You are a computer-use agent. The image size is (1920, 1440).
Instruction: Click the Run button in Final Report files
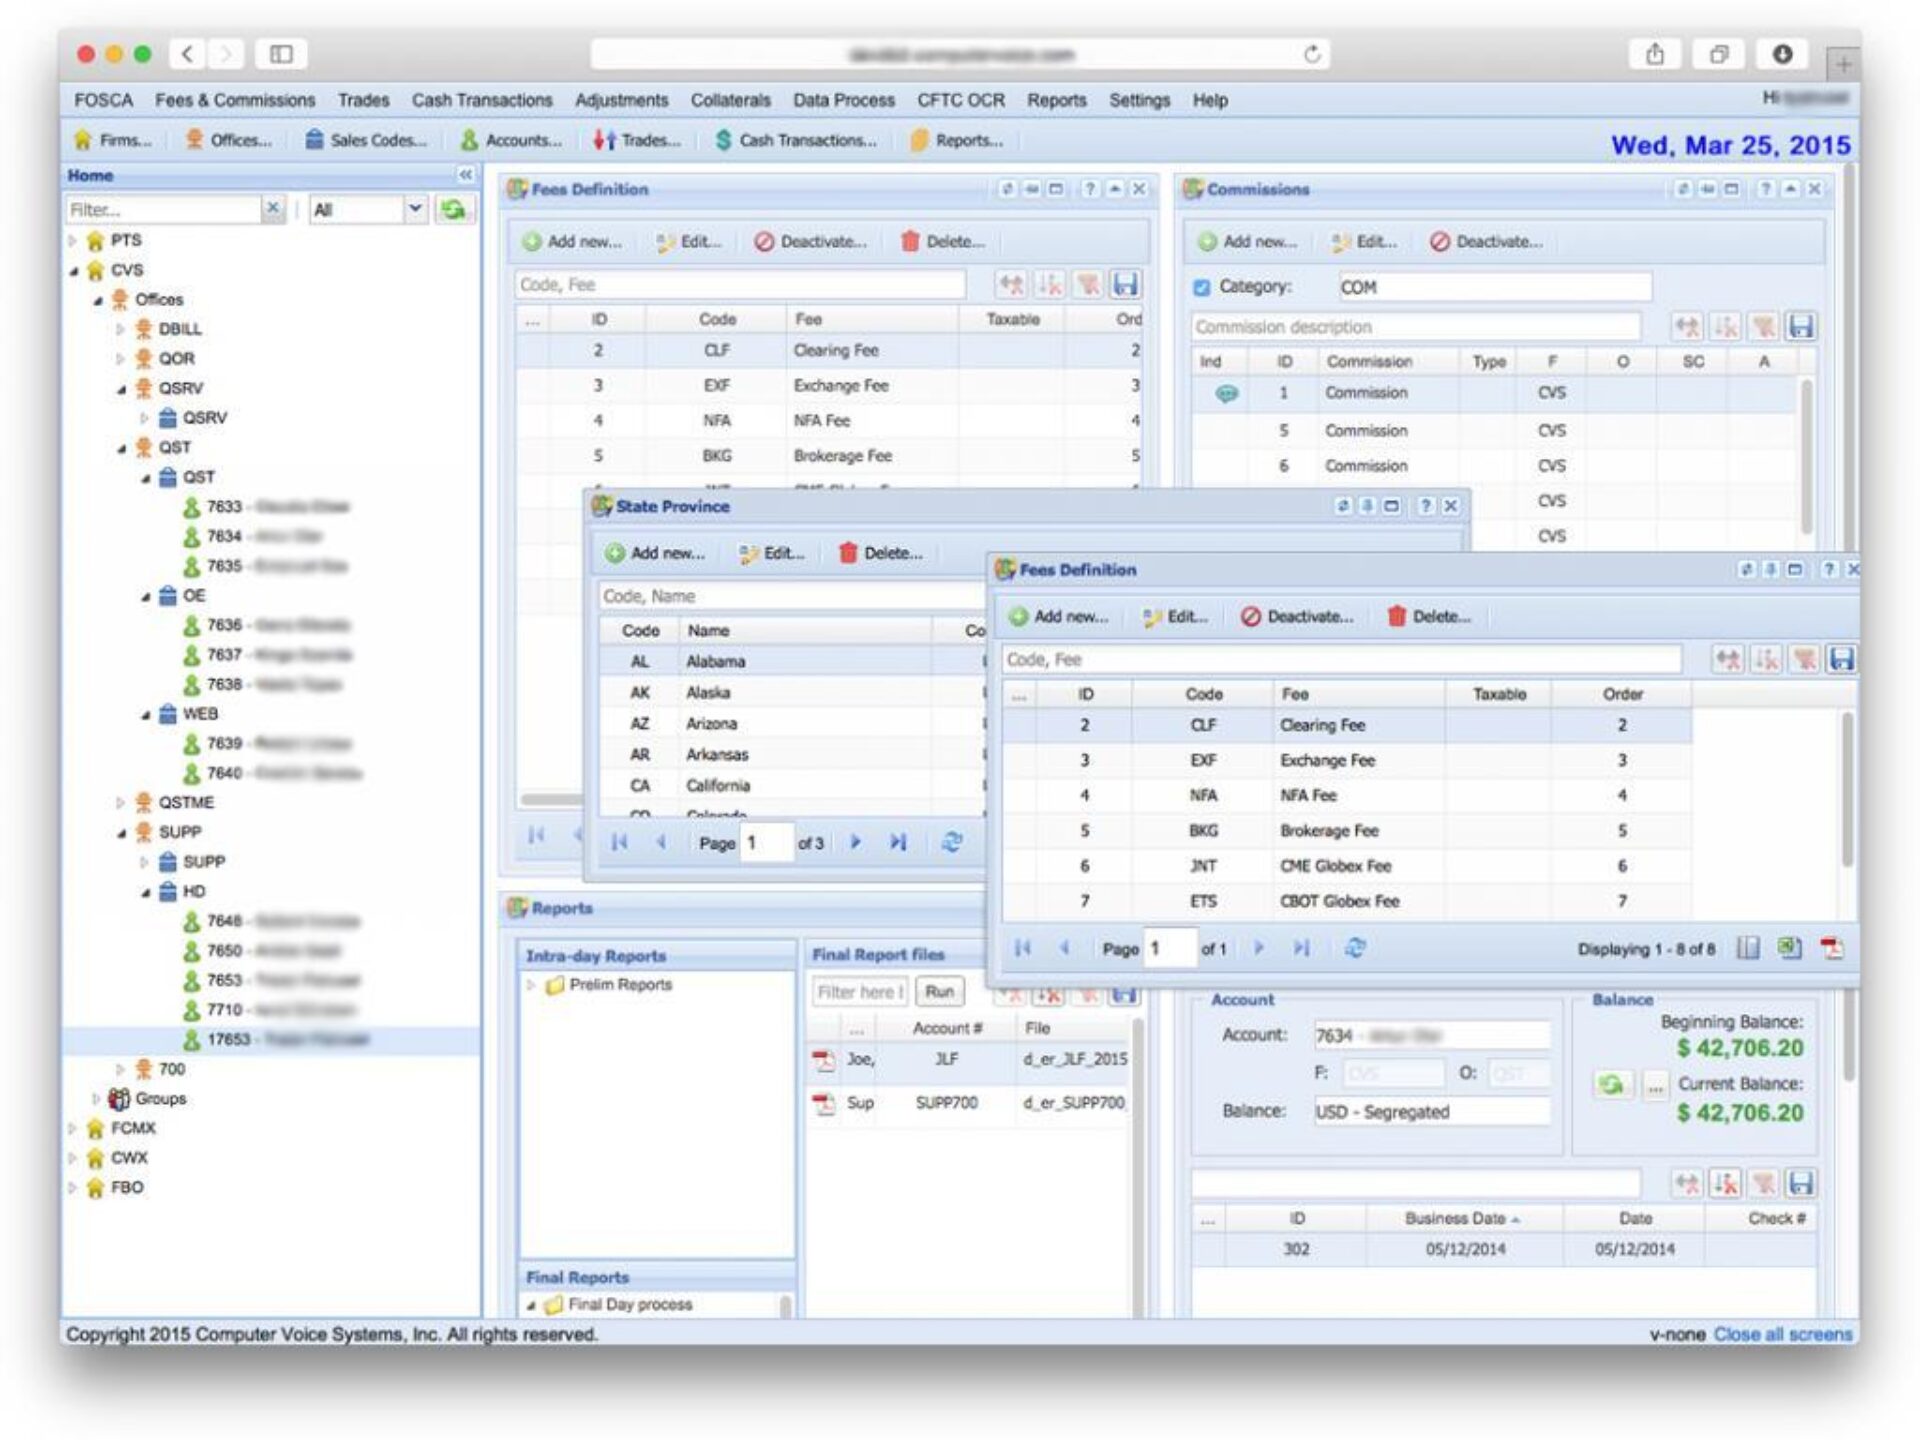pos(939,992)
